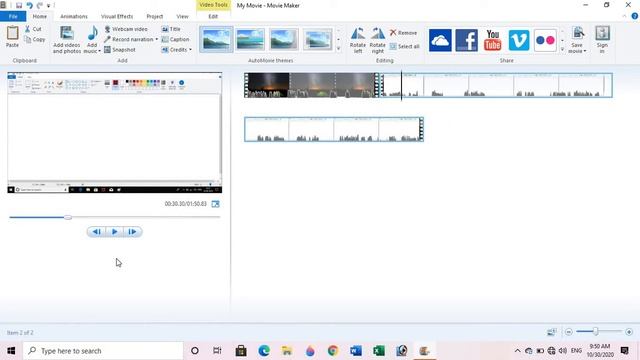
Task: Open the Visual Effects tab
Action: [x=117, y=16]
